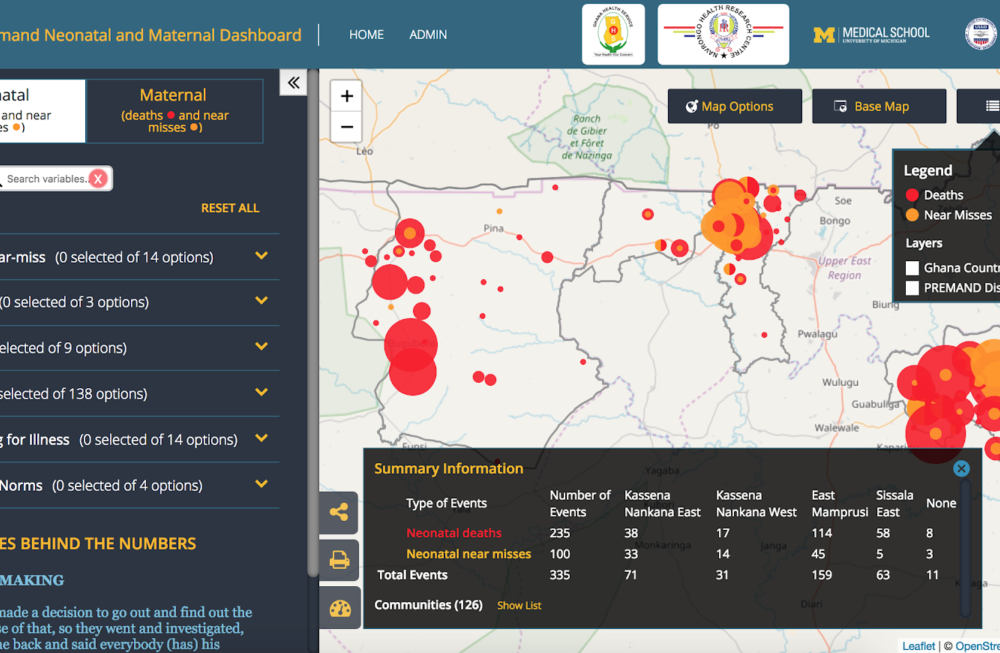Click the zoom in plus icon
Image resolution: width=1000 pixels, height=653 pixels.
(346, 96)
